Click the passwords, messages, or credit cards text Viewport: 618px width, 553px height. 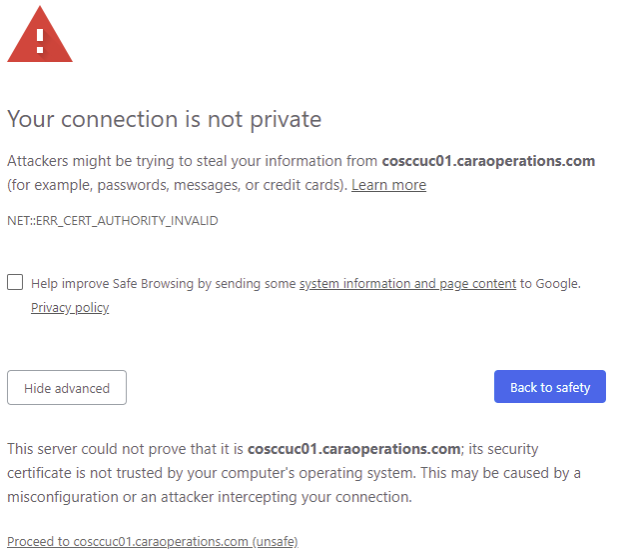[x=220, y=185]
